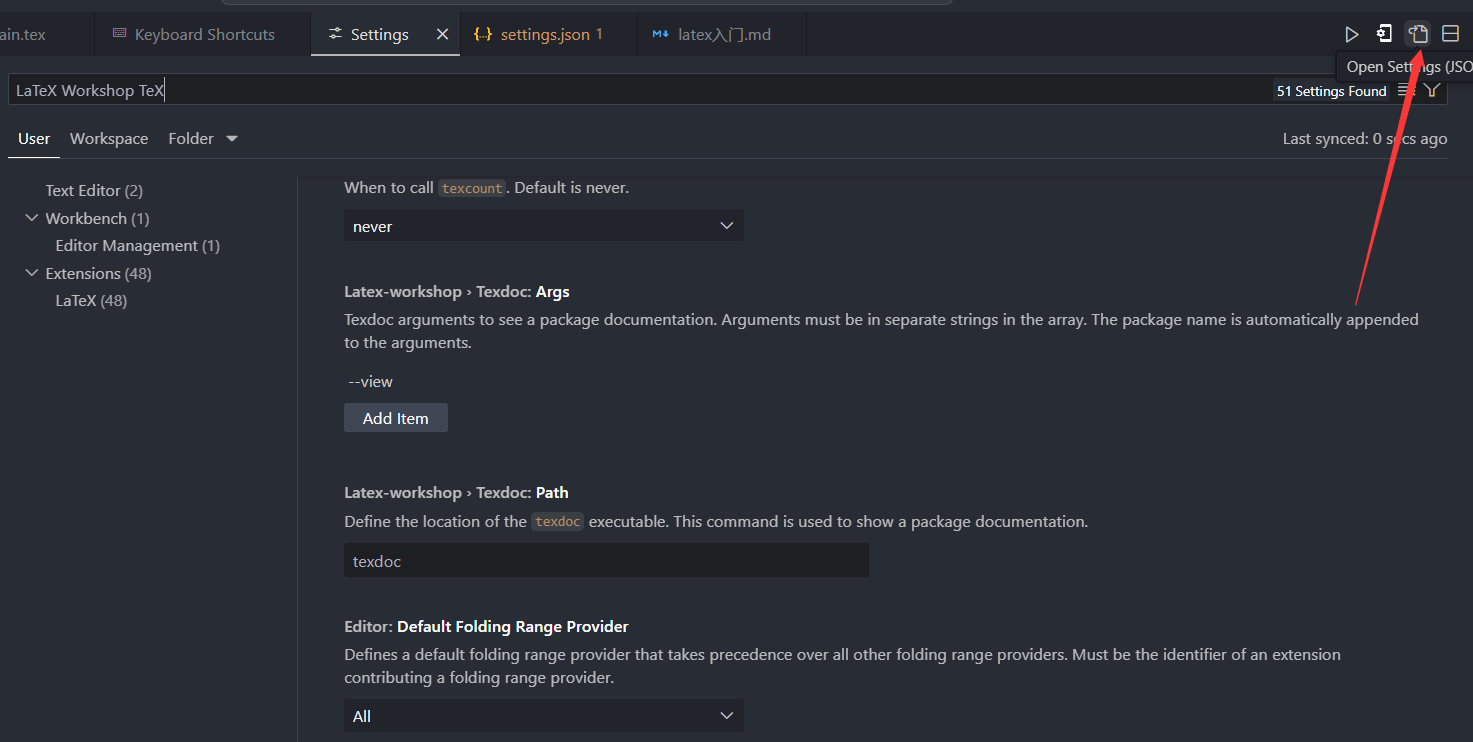Click the Latex-workshop Texdoc: Args heading
This screenshot has height=742, width=1473.
tap(457, 292)
